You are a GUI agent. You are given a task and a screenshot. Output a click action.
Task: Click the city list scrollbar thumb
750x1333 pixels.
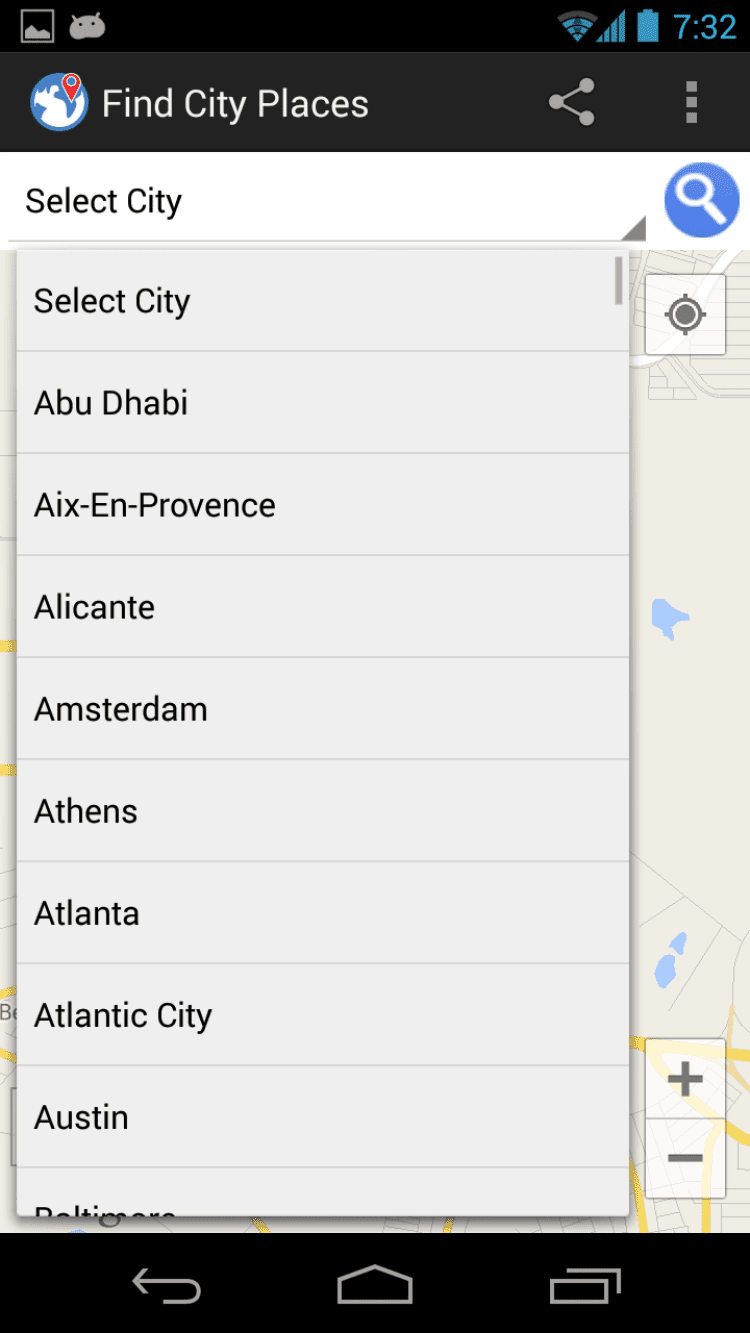(619, 280)
